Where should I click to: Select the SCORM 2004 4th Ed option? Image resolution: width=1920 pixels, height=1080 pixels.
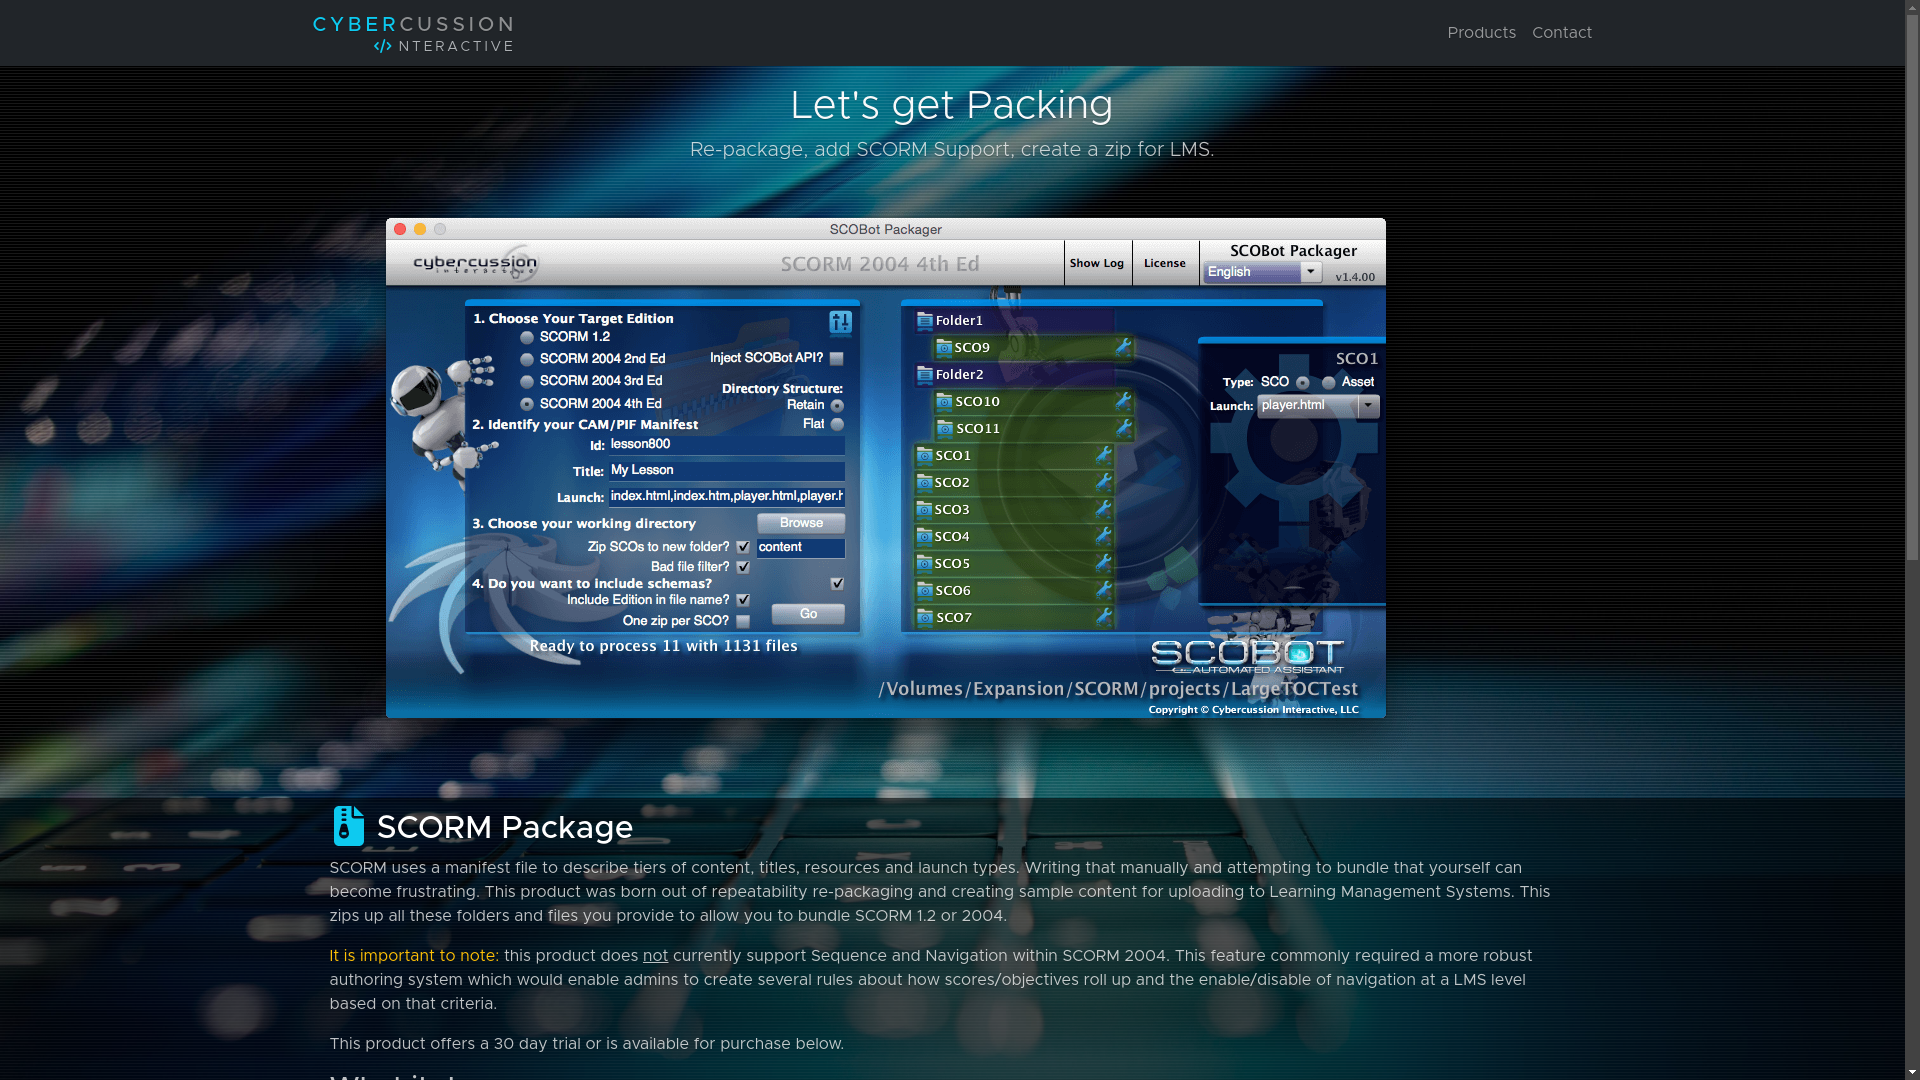[527, 404]
